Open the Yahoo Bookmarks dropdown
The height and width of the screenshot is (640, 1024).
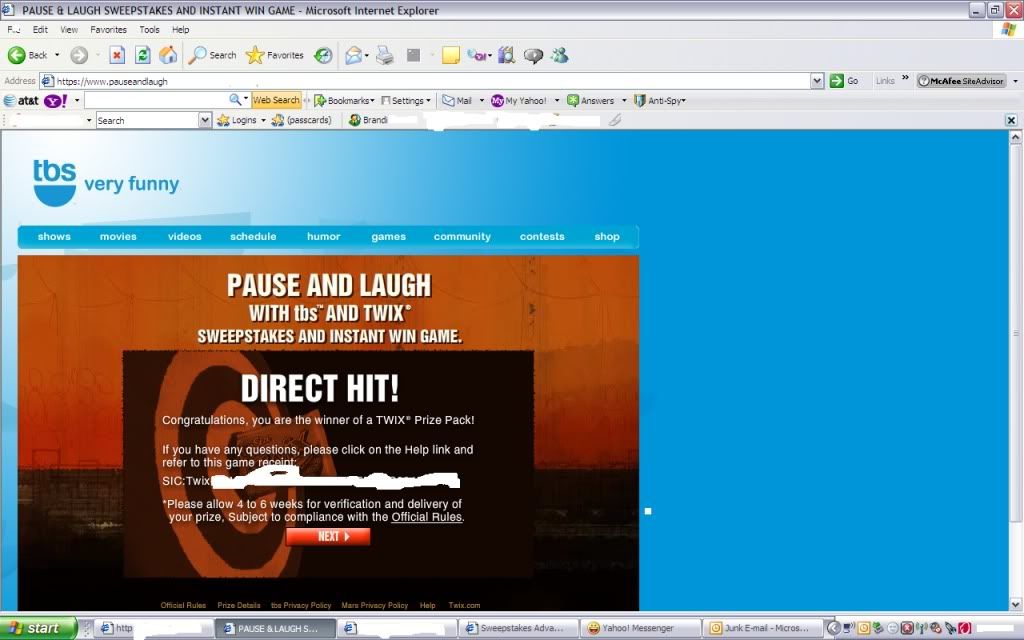pos(344,101)
